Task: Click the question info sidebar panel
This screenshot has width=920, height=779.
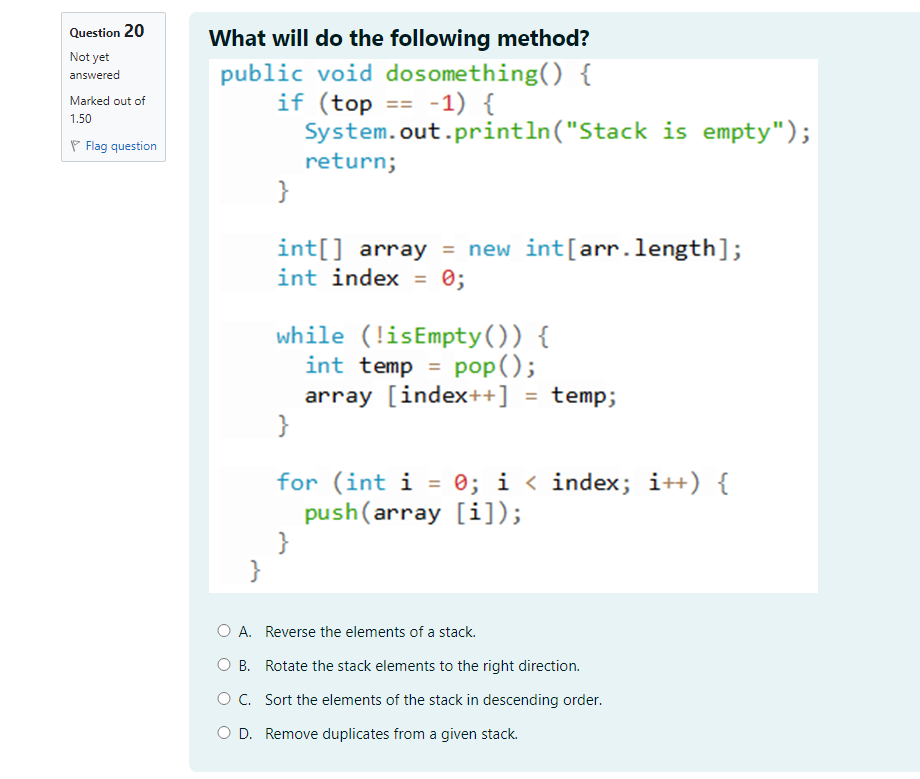Action: tap(113, 87)
